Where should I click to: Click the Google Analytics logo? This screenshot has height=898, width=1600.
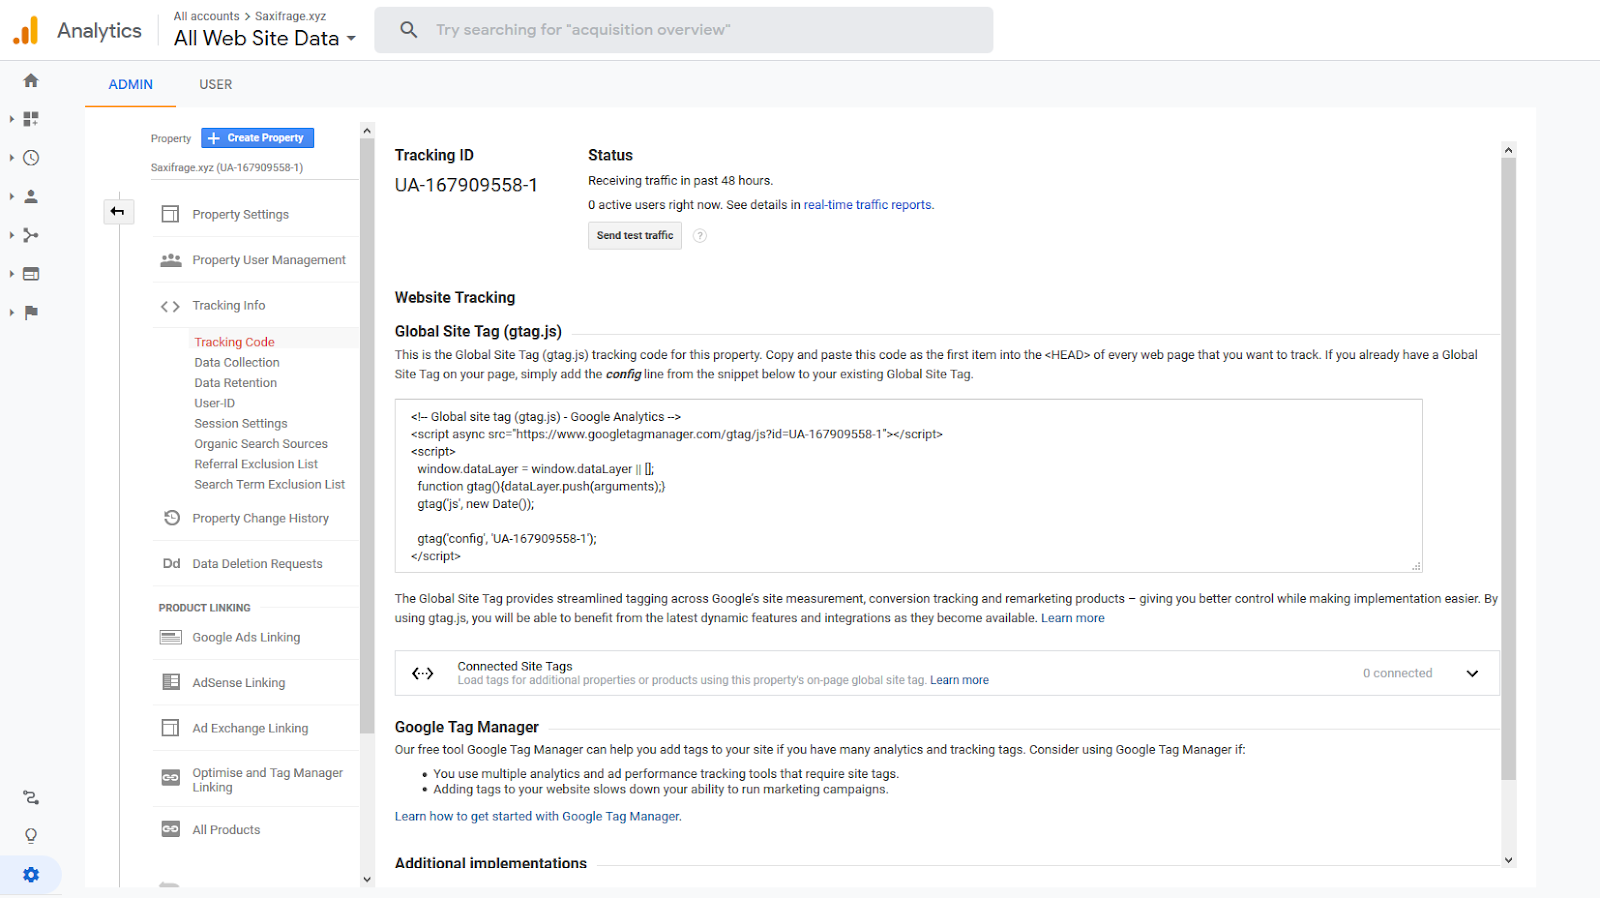click(x=26, y=30)
